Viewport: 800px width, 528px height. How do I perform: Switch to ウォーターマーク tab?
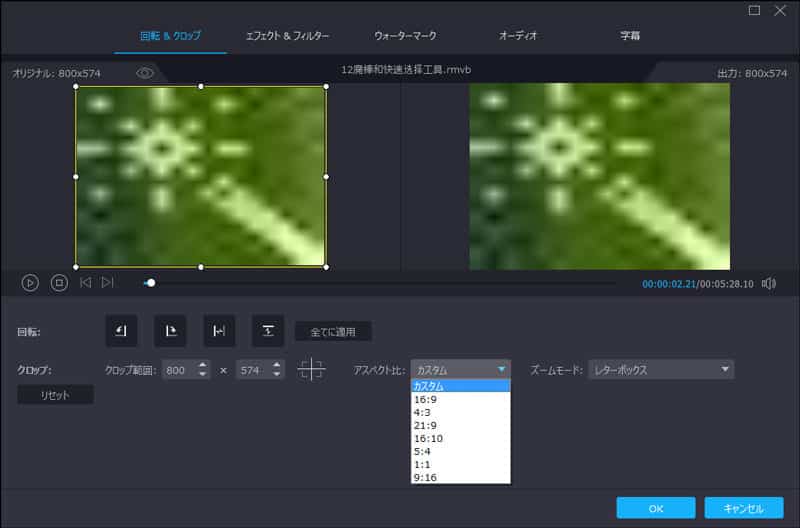coord(405,36)
